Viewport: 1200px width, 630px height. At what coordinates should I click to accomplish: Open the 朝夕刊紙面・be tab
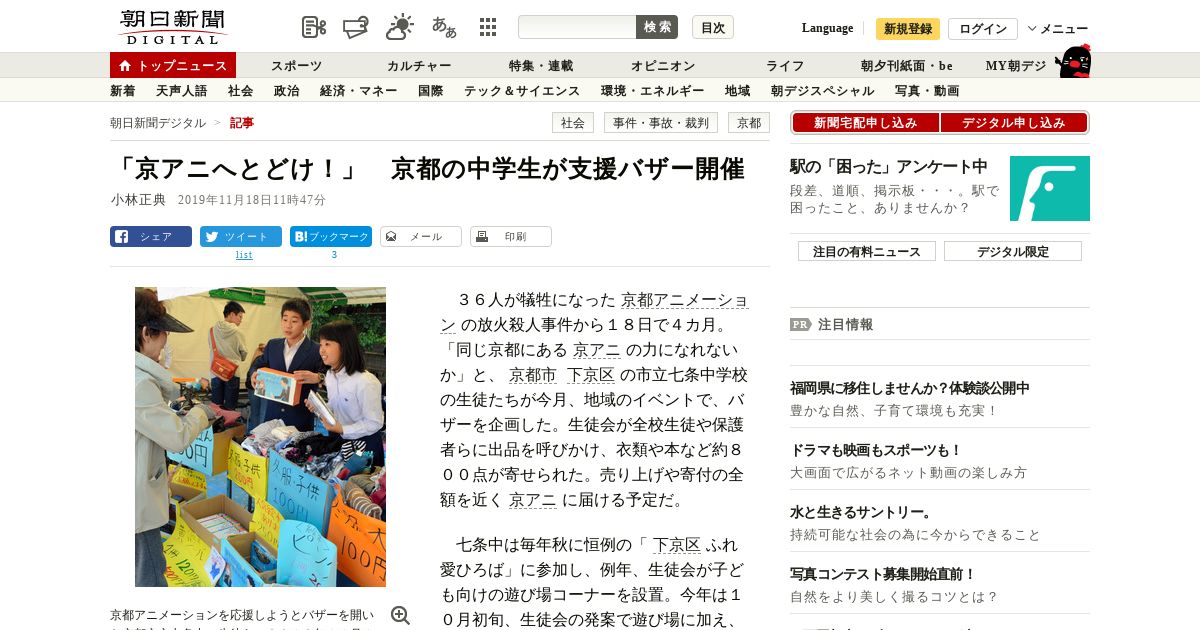(x=907, y=66)
